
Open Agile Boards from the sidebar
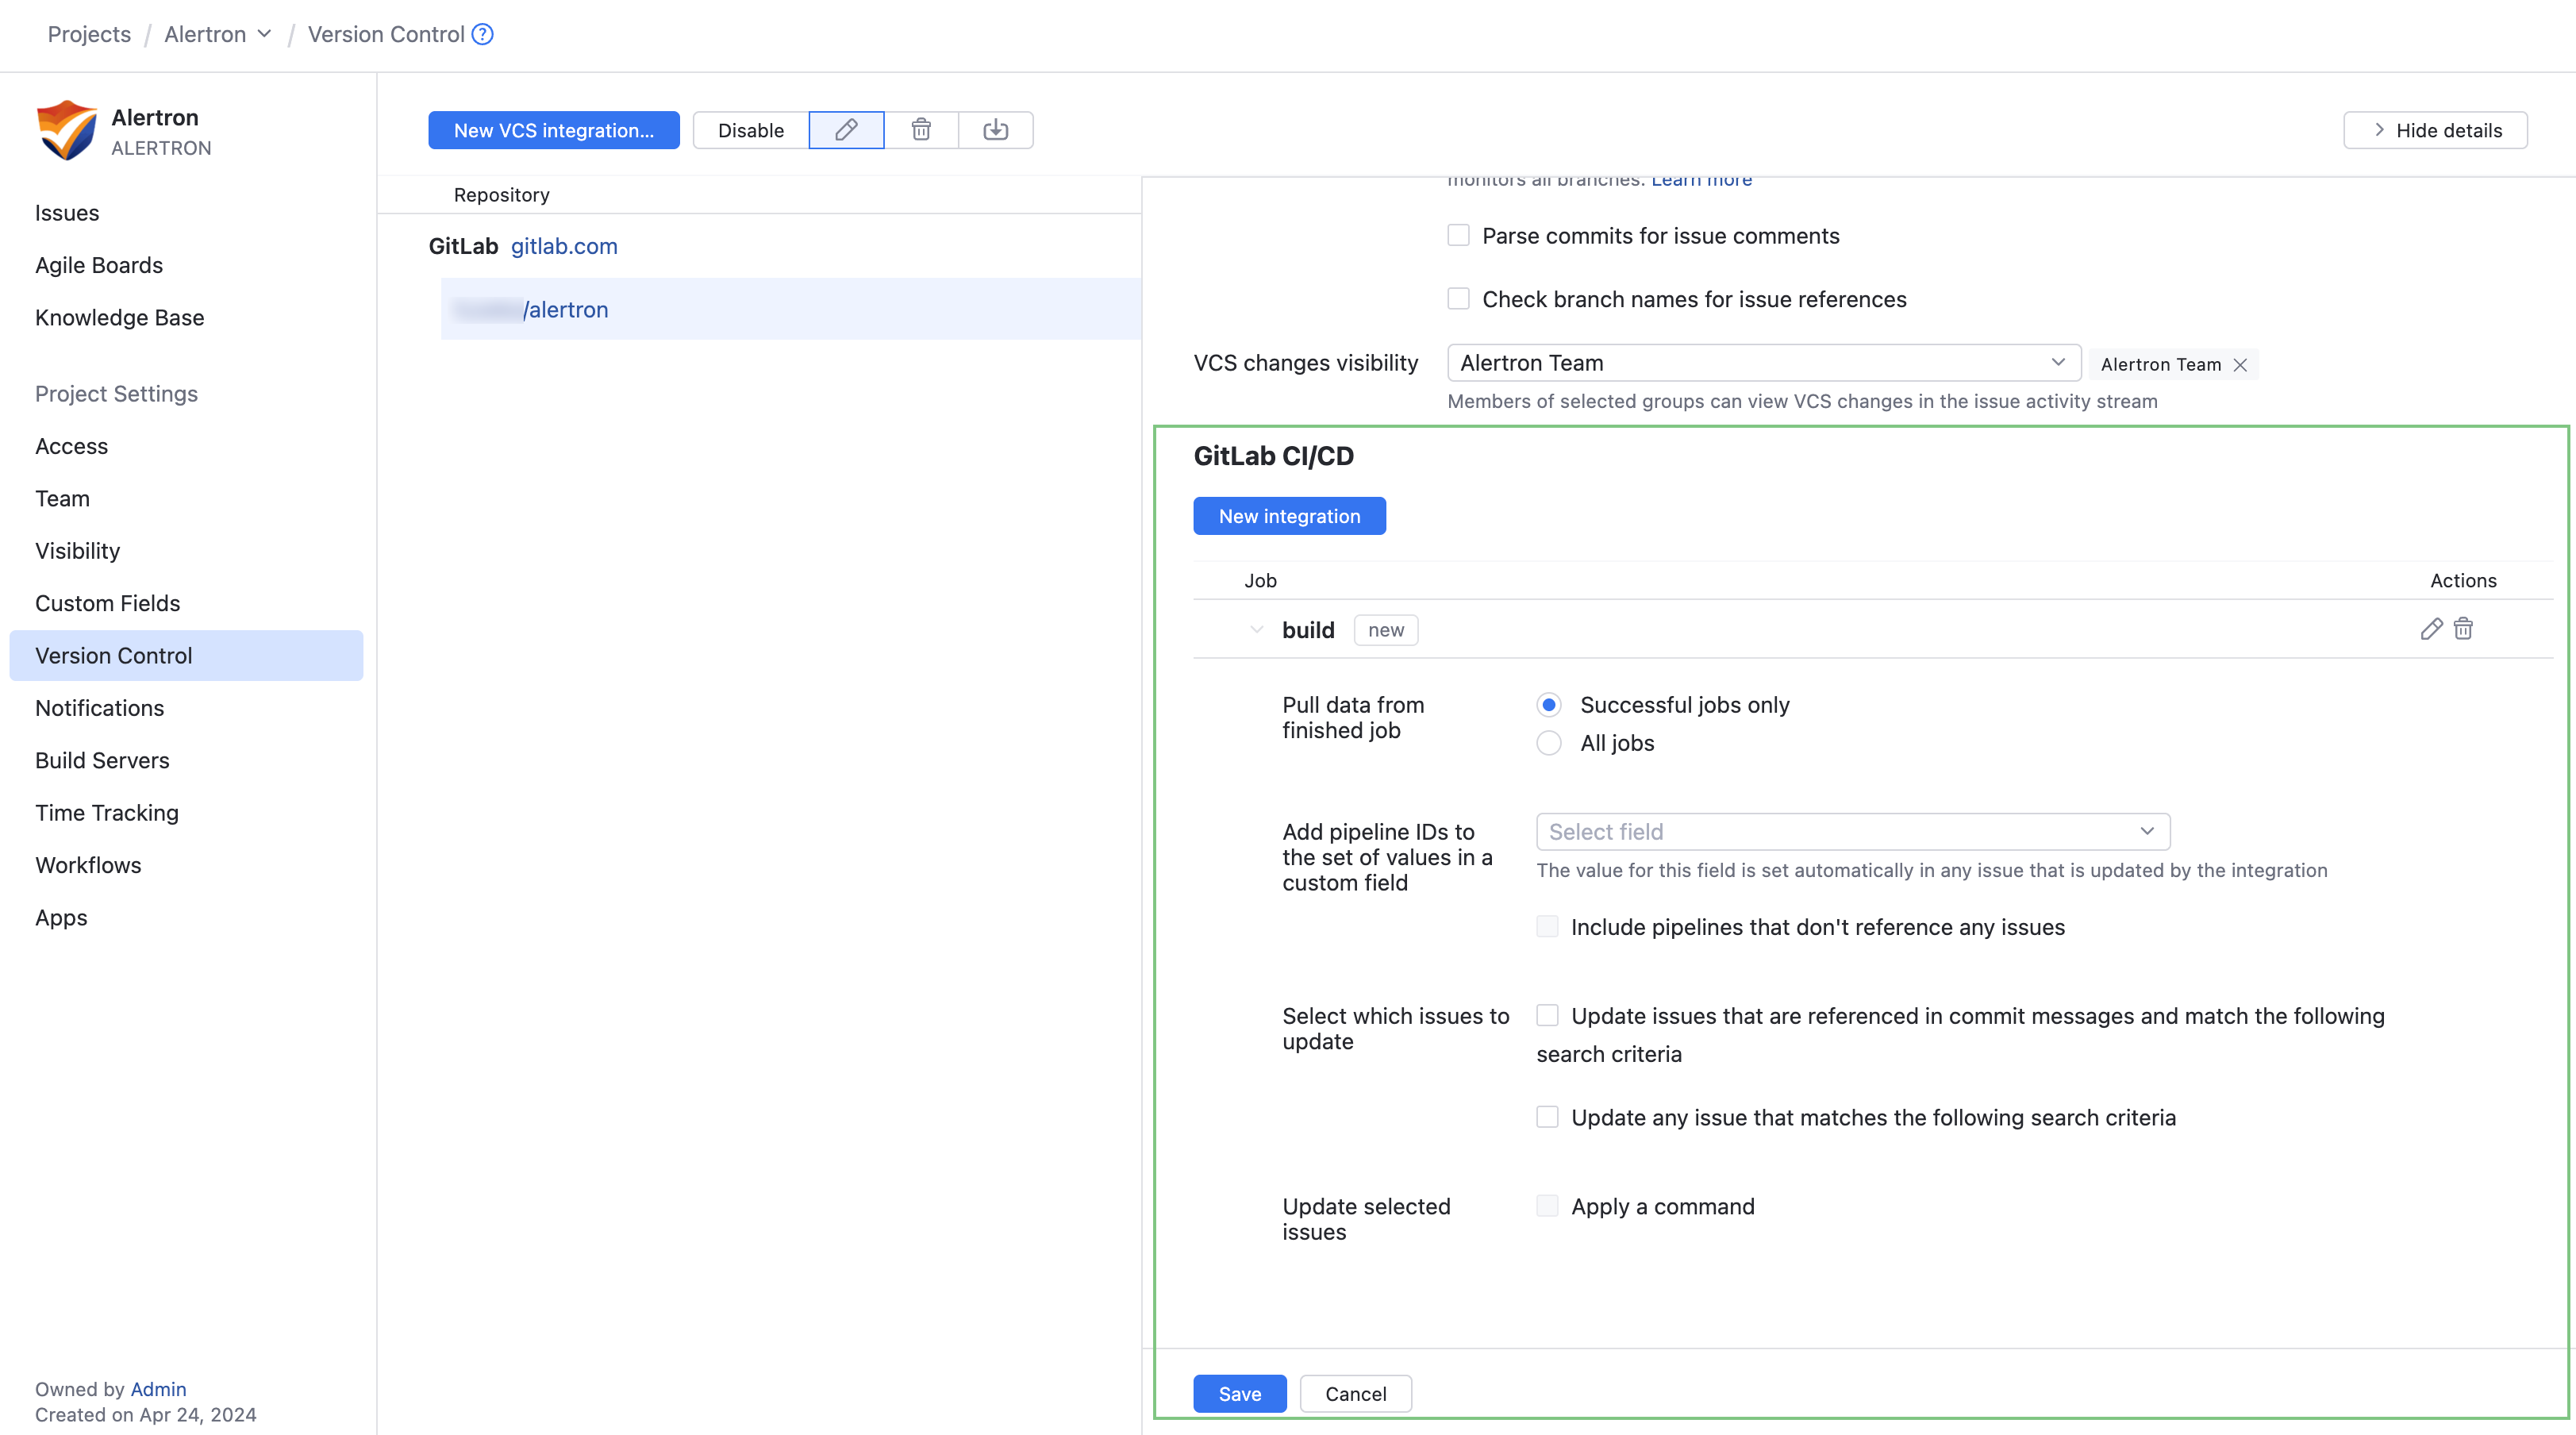tap(99, 265)
